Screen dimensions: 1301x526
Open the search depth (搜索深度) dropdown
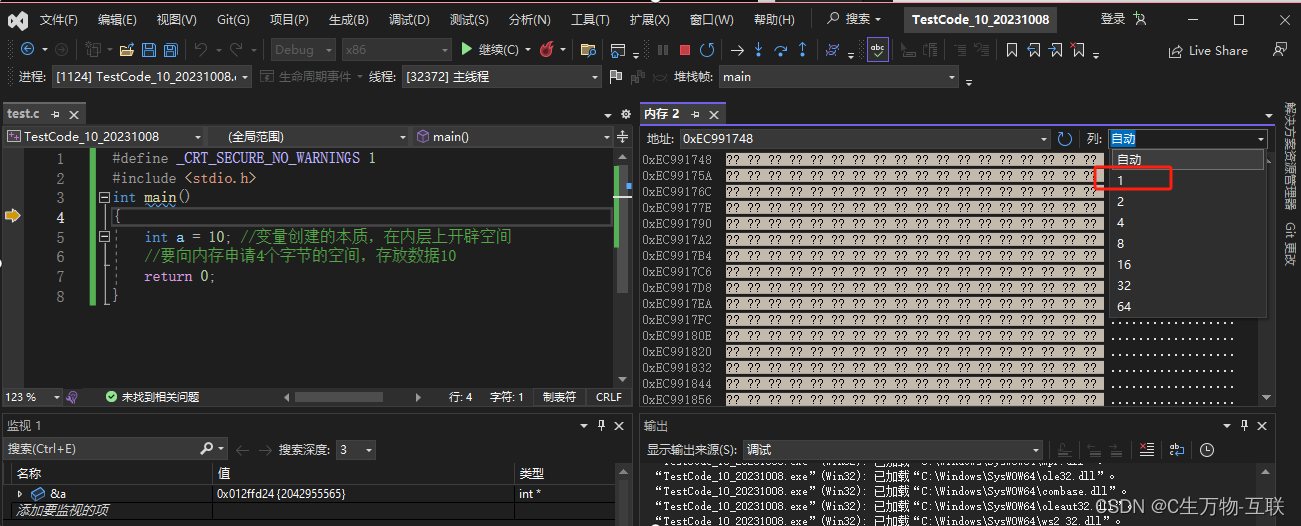coord(355,450)
